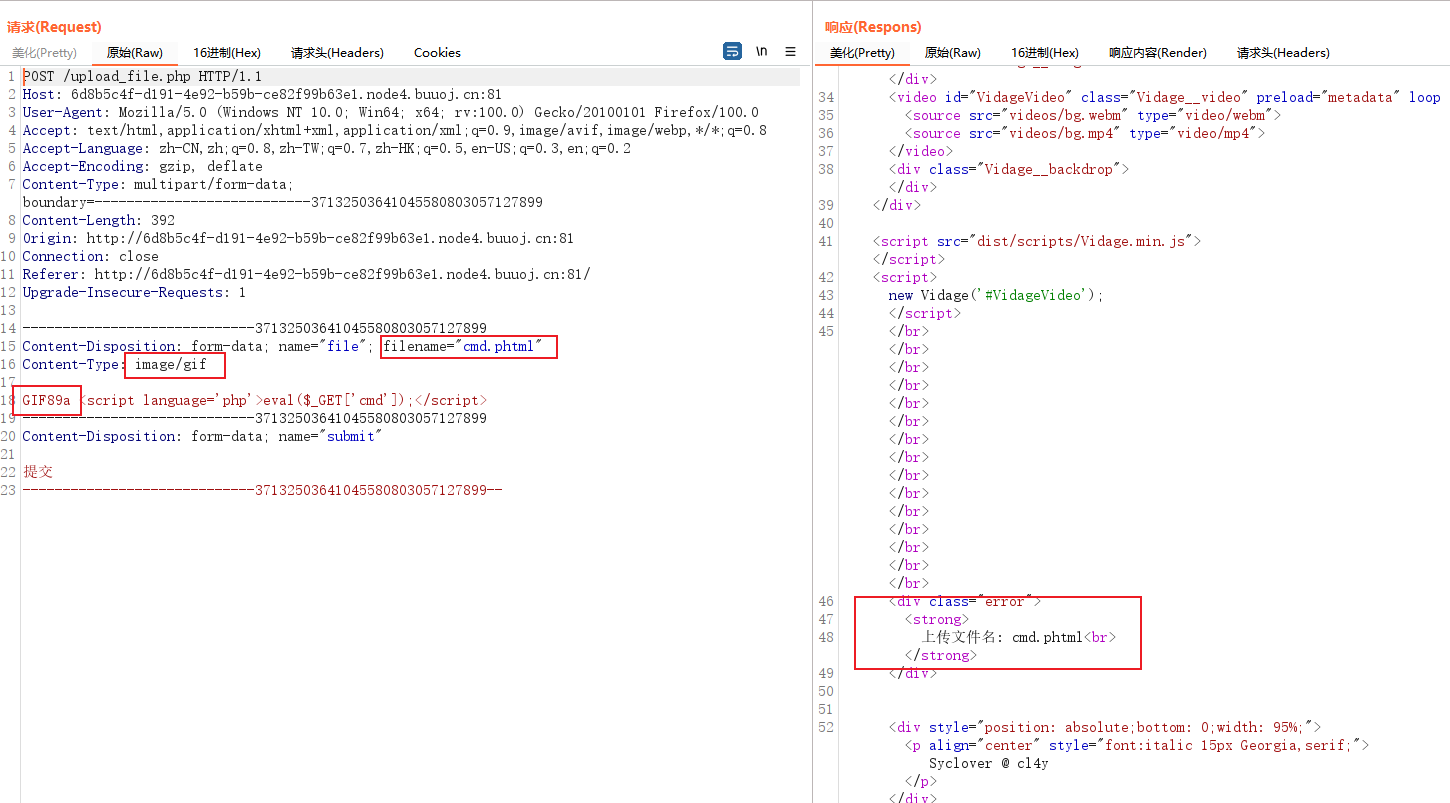Click the Referer header line
The height and width of the screenshot is (803, 1450).
tap(306, 275)
